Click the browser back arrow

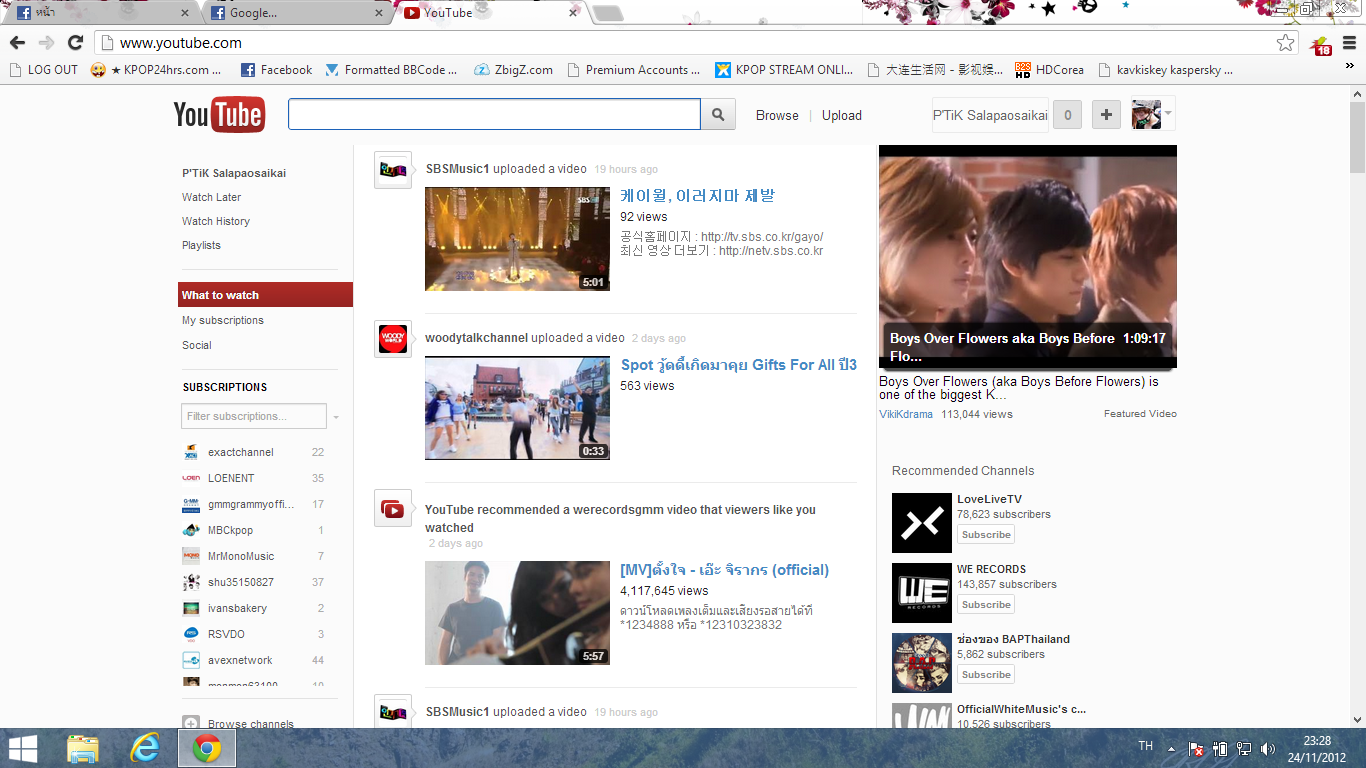click(x=17, y=43)
